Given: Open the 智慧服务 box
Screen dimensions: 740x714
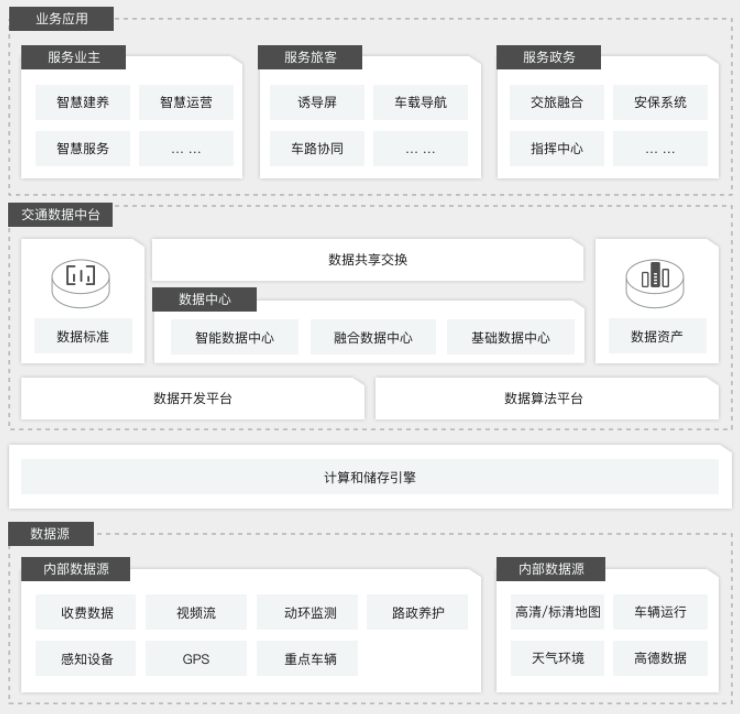Looking at the screenshot, I should (x=83, y=149).
